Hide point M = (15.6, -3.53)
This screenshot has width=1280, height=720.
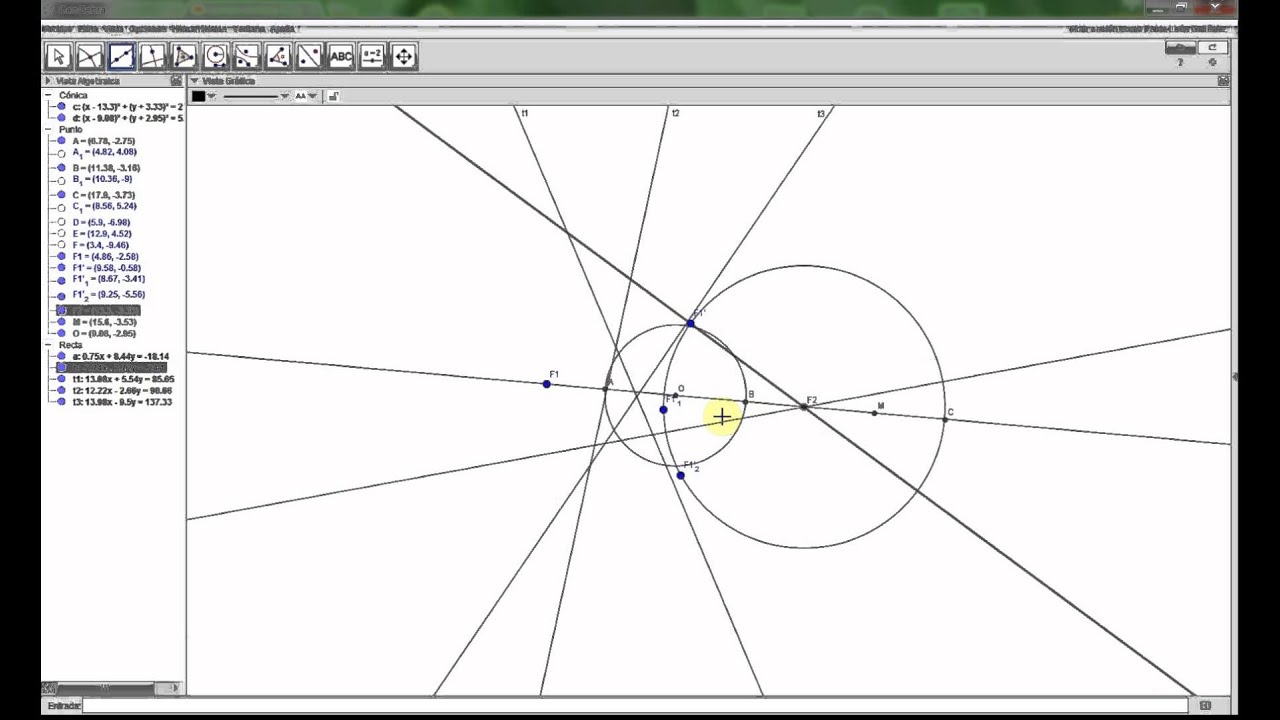[61, 322]
